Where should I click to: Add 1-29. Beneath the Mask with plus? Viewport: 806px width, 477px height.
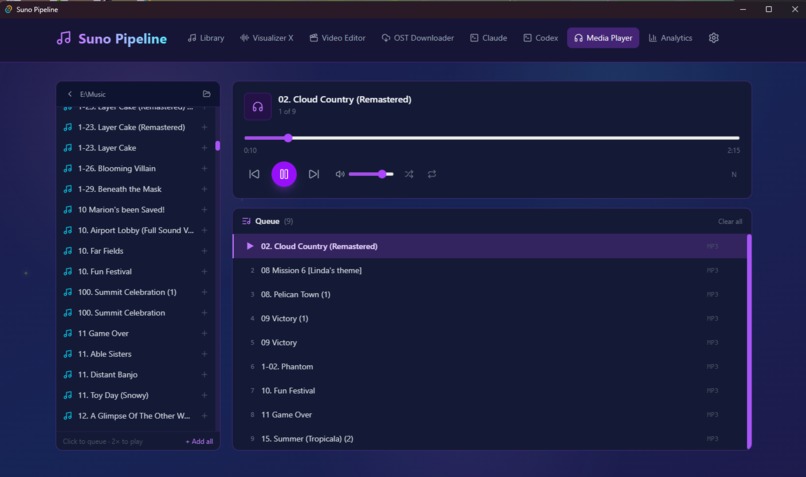(204, 189)
